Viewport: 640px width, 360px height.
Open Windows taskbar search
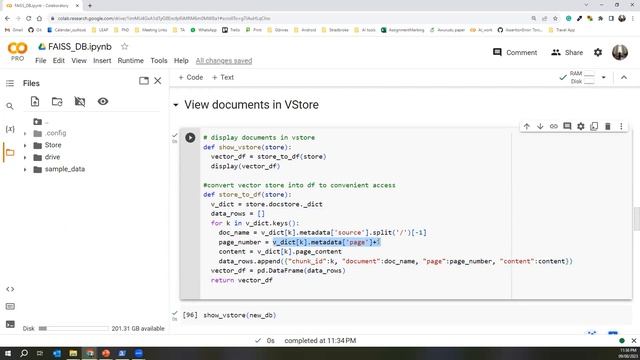pos(24,353)
